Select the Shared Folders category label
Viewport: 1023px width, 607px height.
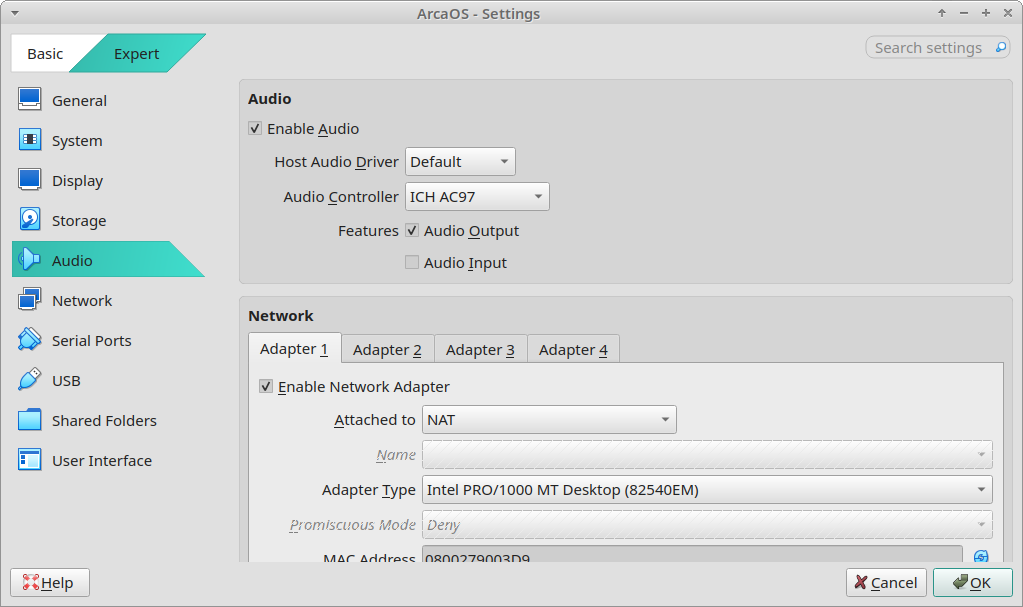pos(104,420)
